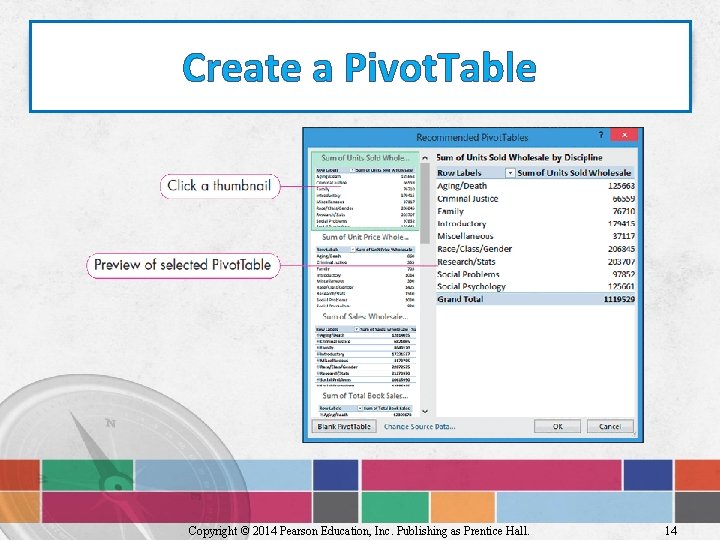Image resolution: width=720 pixels, height=540 pixels.
Task: Select the Sum of Unit Price Wholesale thumbnail
Action: [x=365, y=270]
